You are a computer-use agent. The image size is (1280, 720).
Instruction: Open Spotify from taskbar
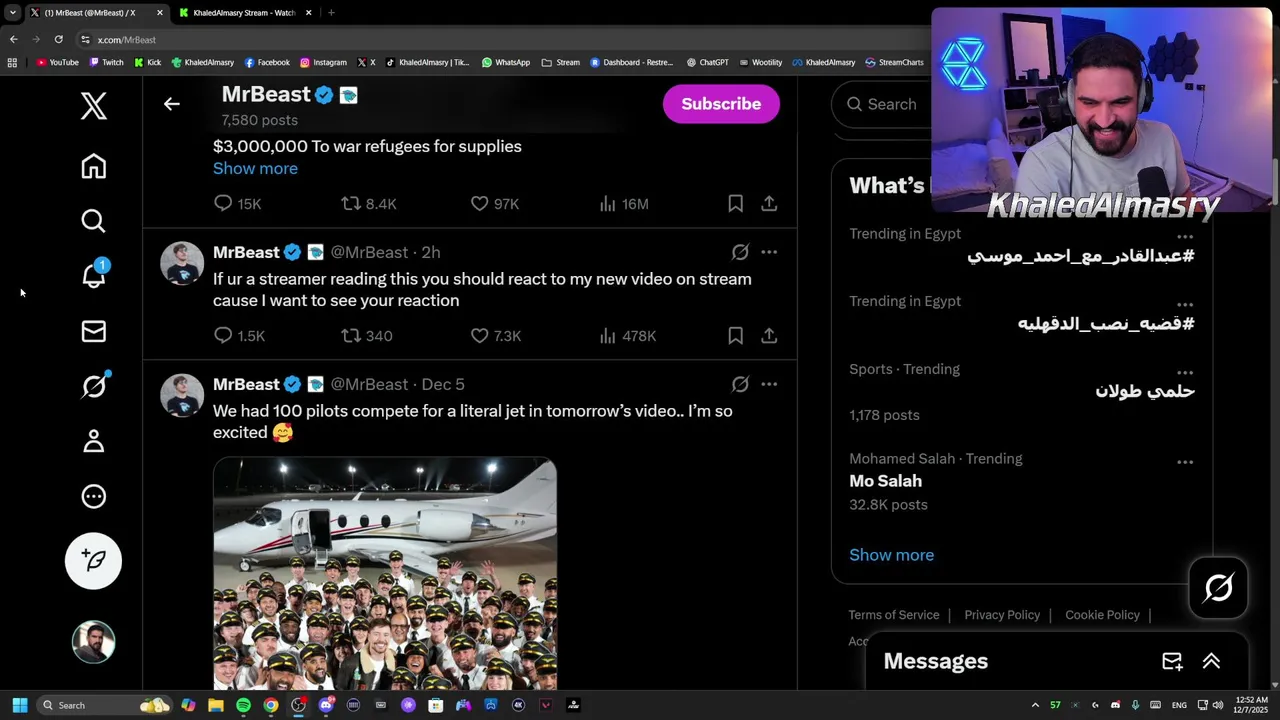click(243, 705)
